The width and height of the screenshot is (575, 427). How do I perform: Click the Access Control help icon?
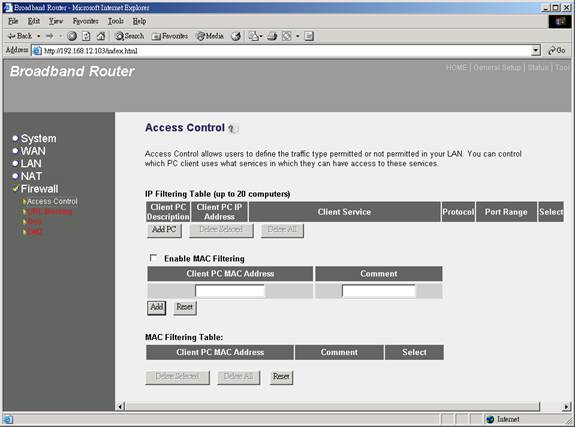[x=233, y=128]
